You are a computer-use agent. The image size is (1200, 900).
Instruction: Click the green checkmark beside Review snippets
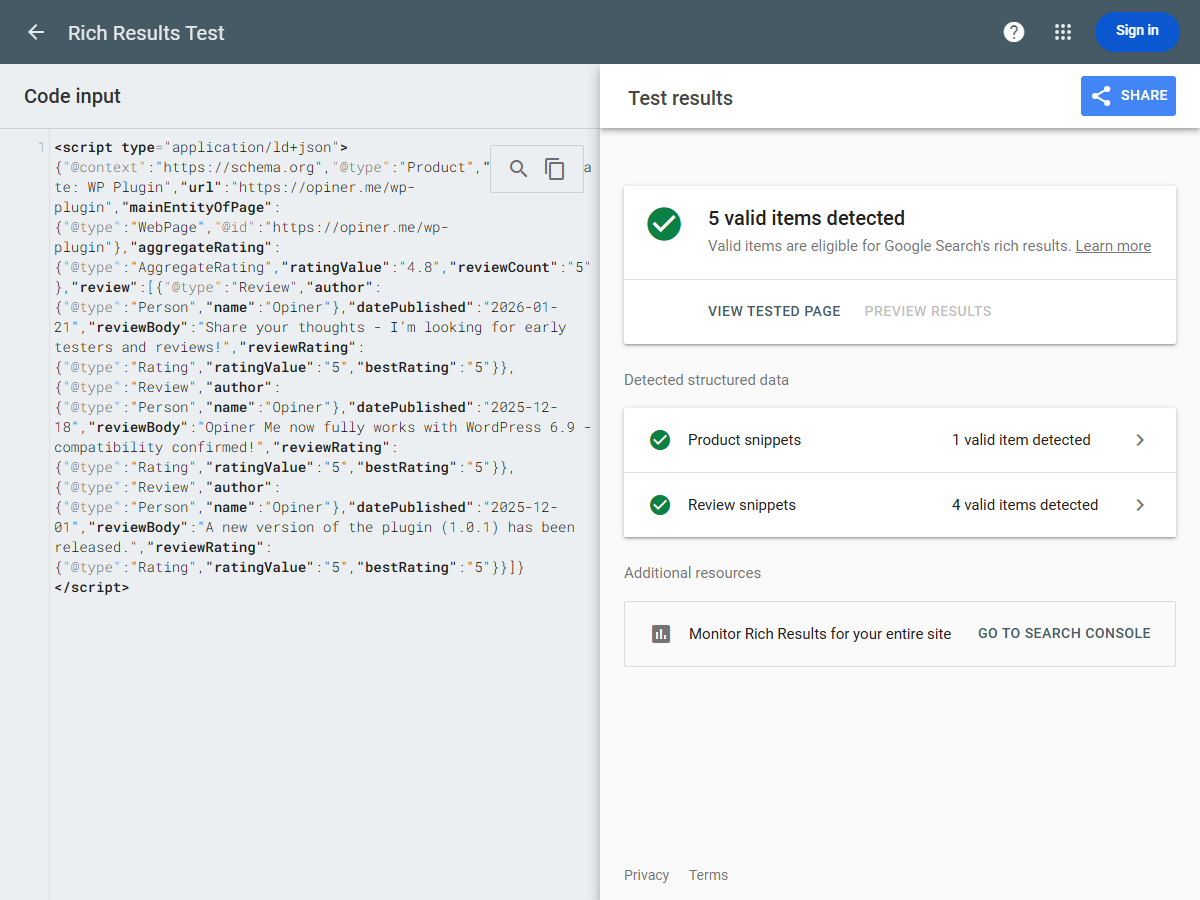(x=660, y=505)
